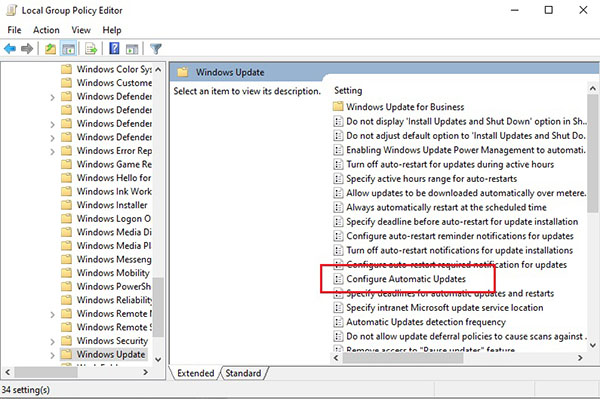Select Turn off auto-restart during active hours
Image resolution: width=600 pixels, height=399 pixels.
point(444,164)
